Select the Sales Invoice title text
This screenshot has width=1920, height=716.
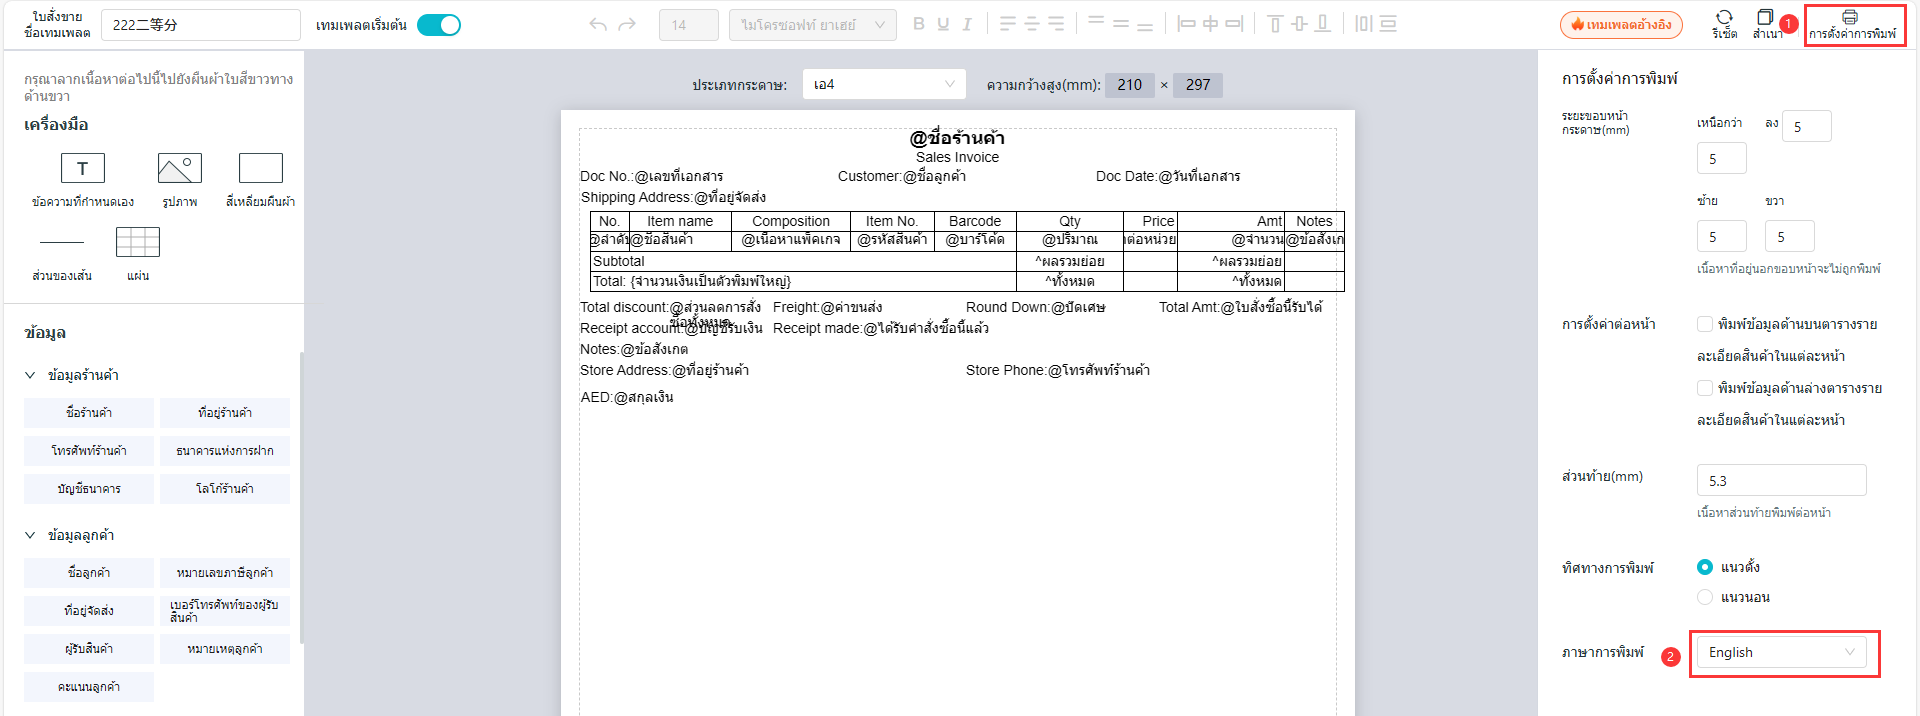[x=957, y=157]
